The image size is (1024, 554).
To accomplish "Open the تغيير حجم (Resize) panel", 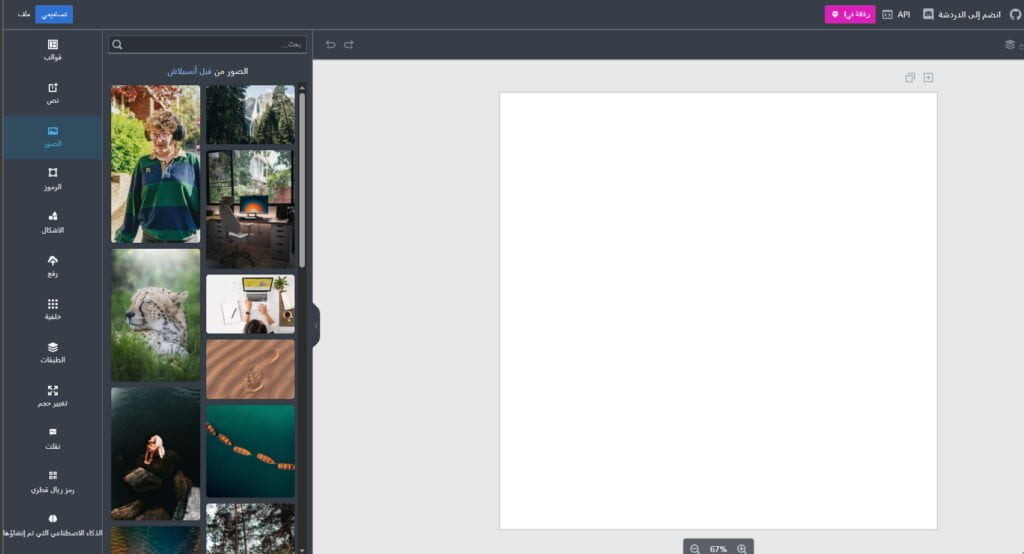I will (x=52, y=395).
